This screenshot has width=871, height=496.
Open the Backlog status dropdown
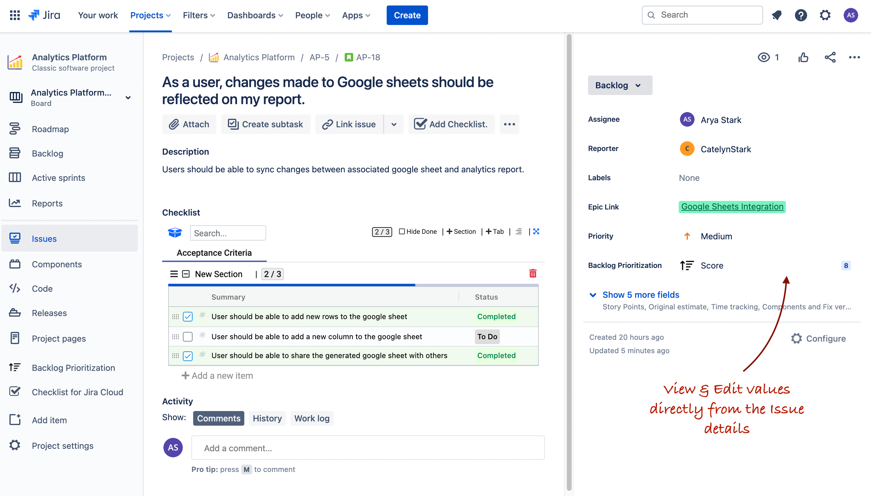[619, 86]
